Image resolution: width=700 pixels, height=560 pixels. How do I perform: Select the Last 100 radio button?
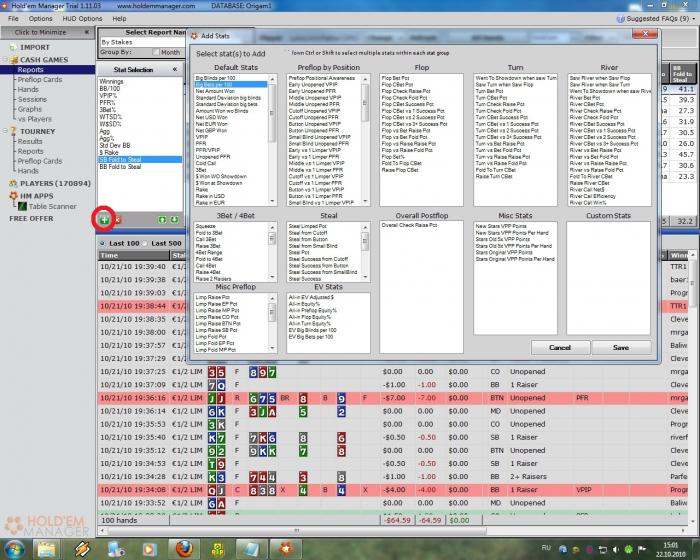click(x=103, y=243)
